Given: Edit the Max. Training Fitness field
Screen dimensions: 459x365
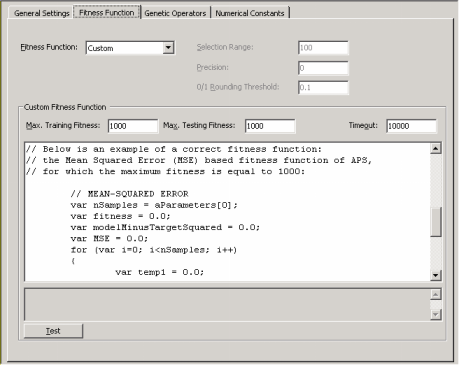Looking at the screenshot, I should pos(133,126).
